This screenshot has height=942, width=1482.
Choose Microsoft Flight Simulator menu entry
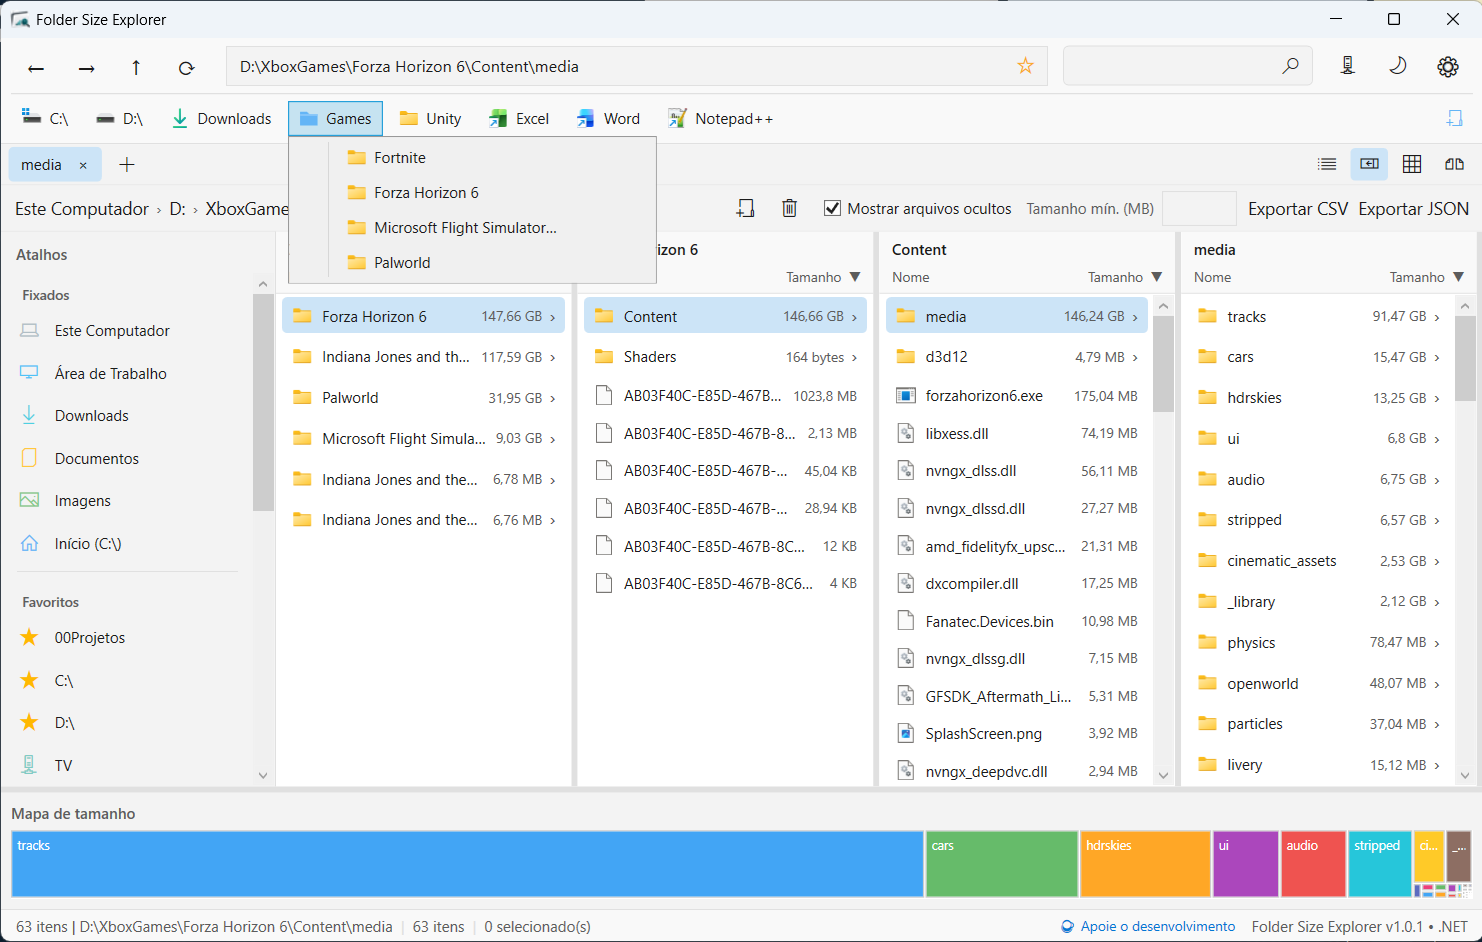(x=472, y=228)
